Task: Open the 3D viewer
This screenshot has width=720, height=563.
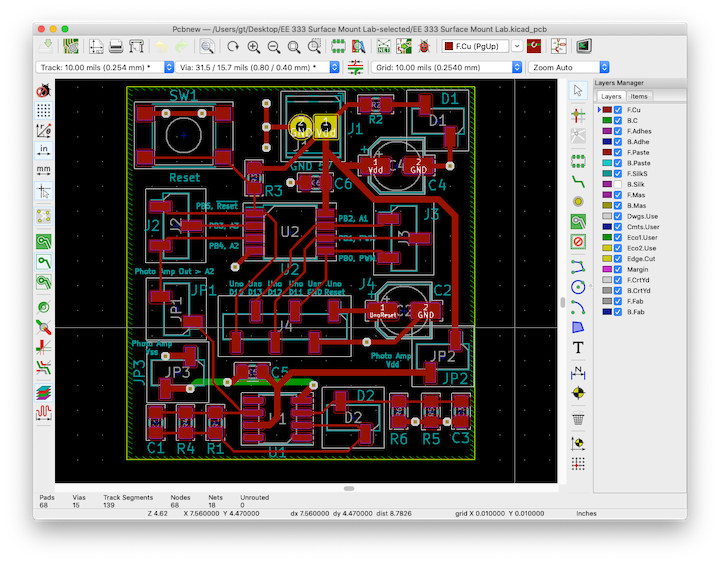Action: [x=584, y=46]
